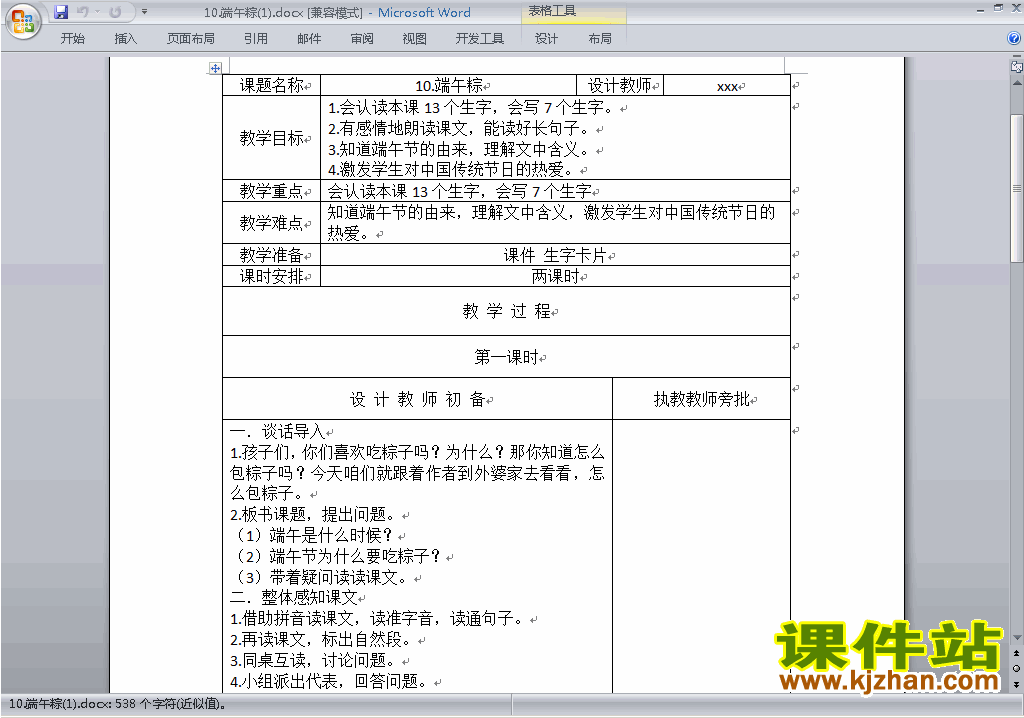
Task: Switch to the 视图 tab
Action: (415, 39)
